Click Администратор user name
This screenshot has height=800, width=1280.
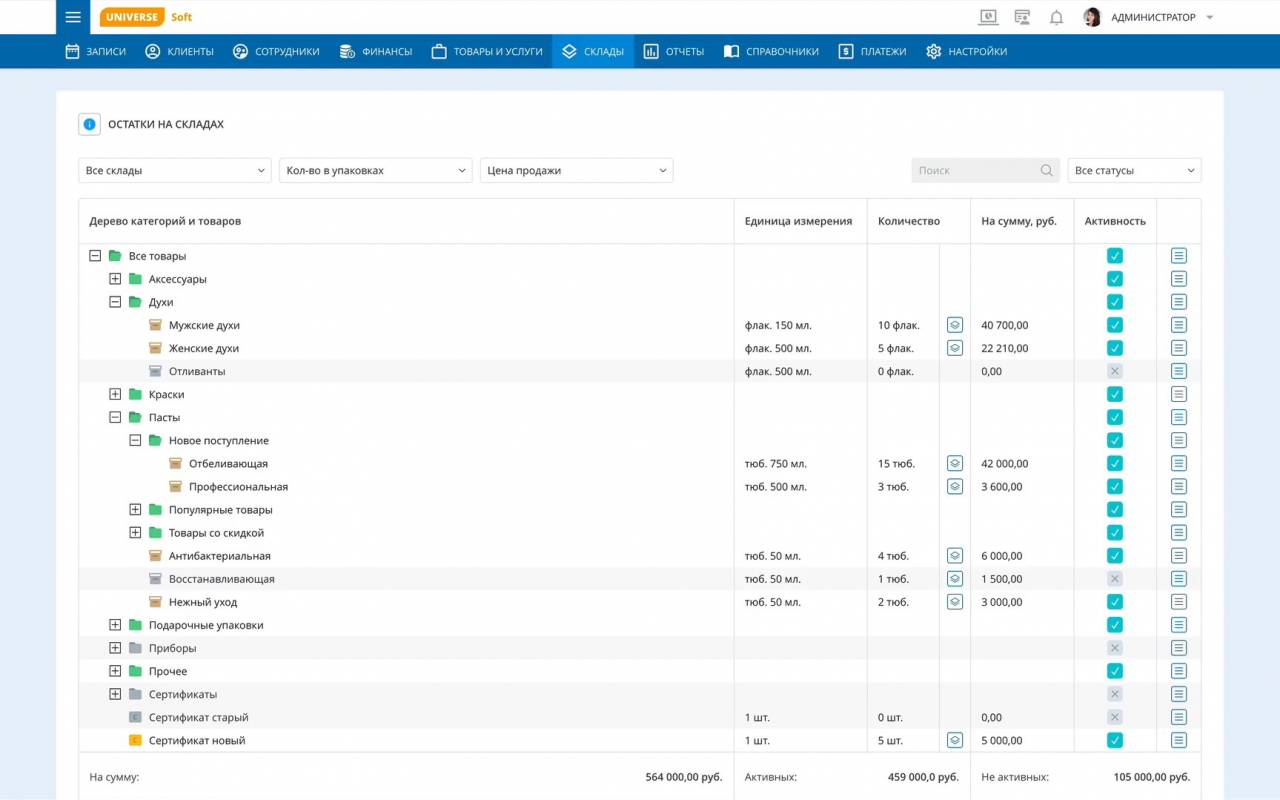(1153, 17)
